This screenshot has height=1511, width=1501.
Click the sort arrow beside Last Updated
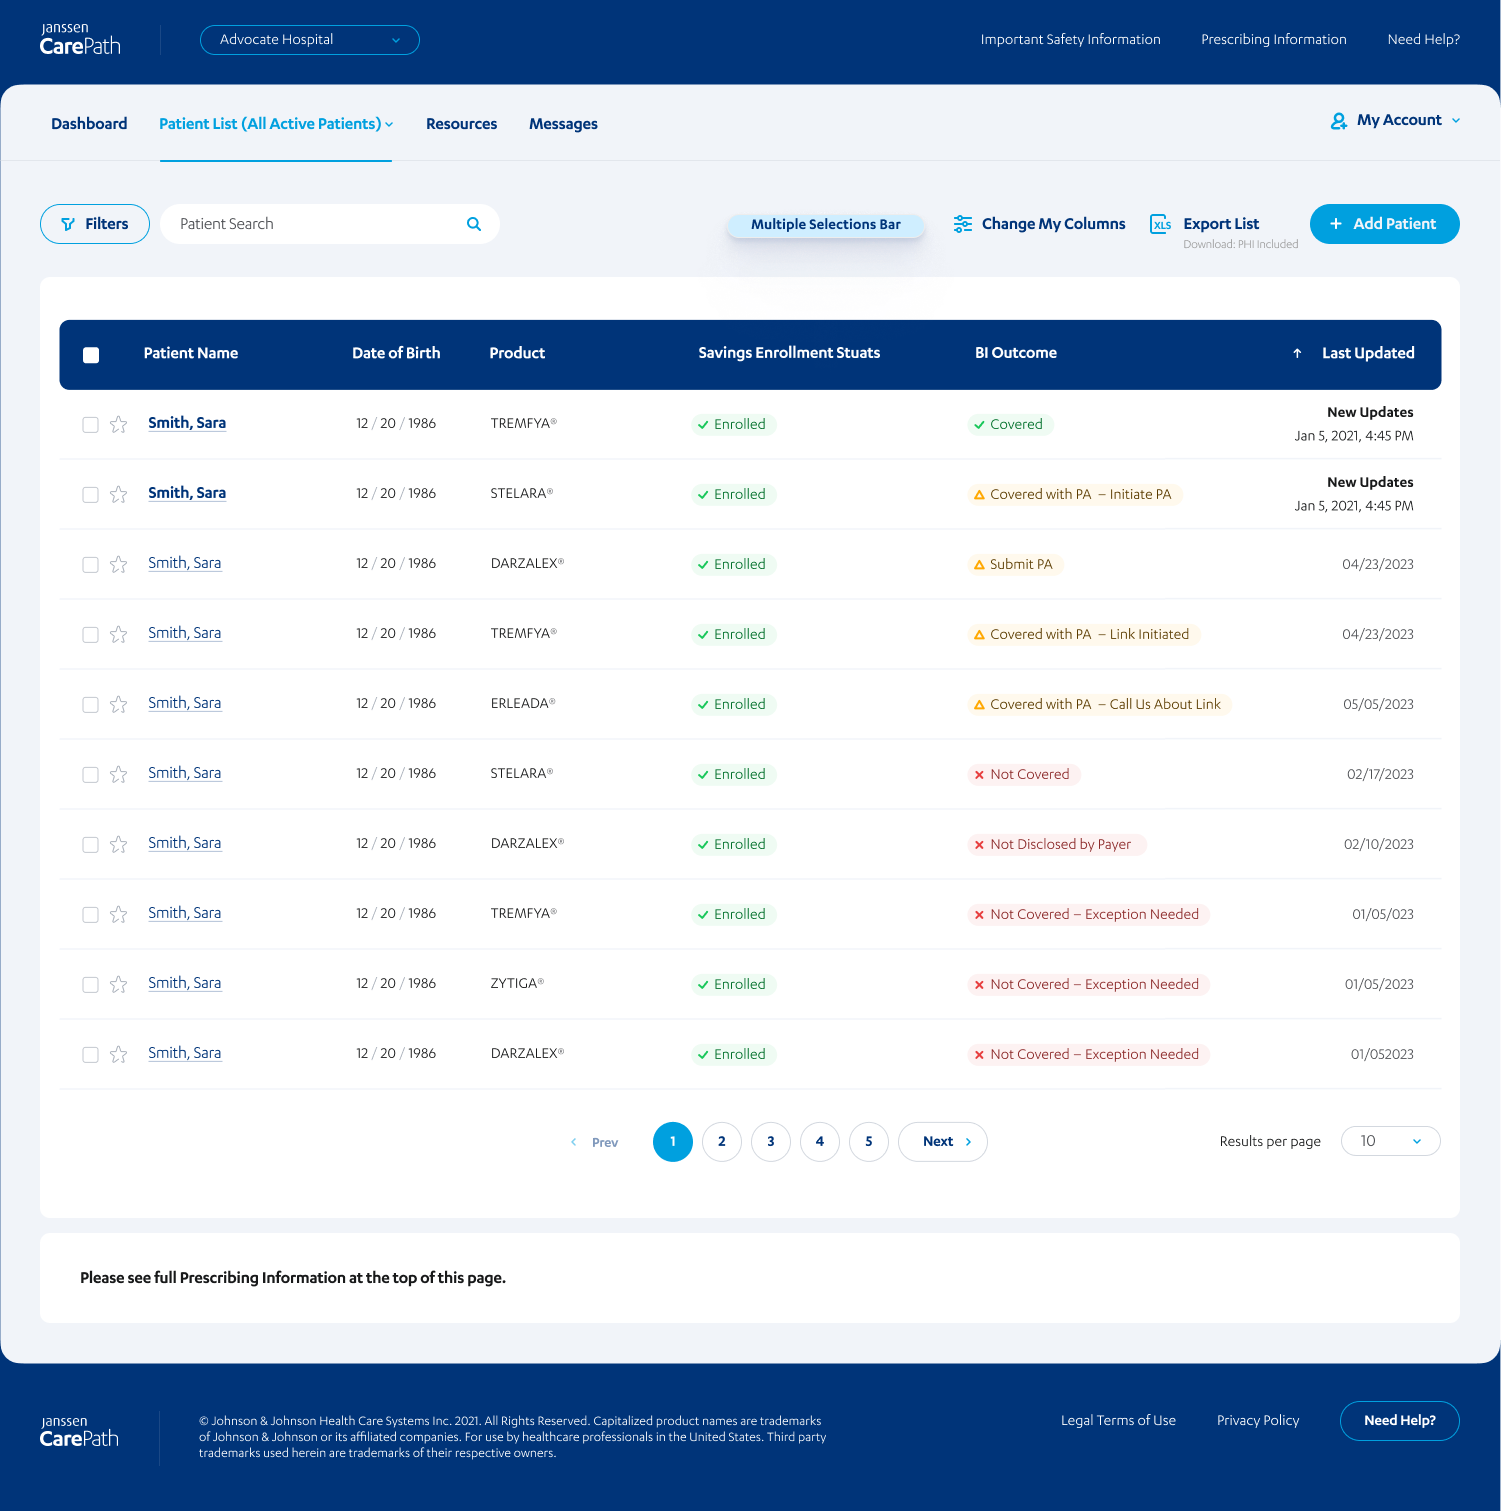click(1297, 353)
